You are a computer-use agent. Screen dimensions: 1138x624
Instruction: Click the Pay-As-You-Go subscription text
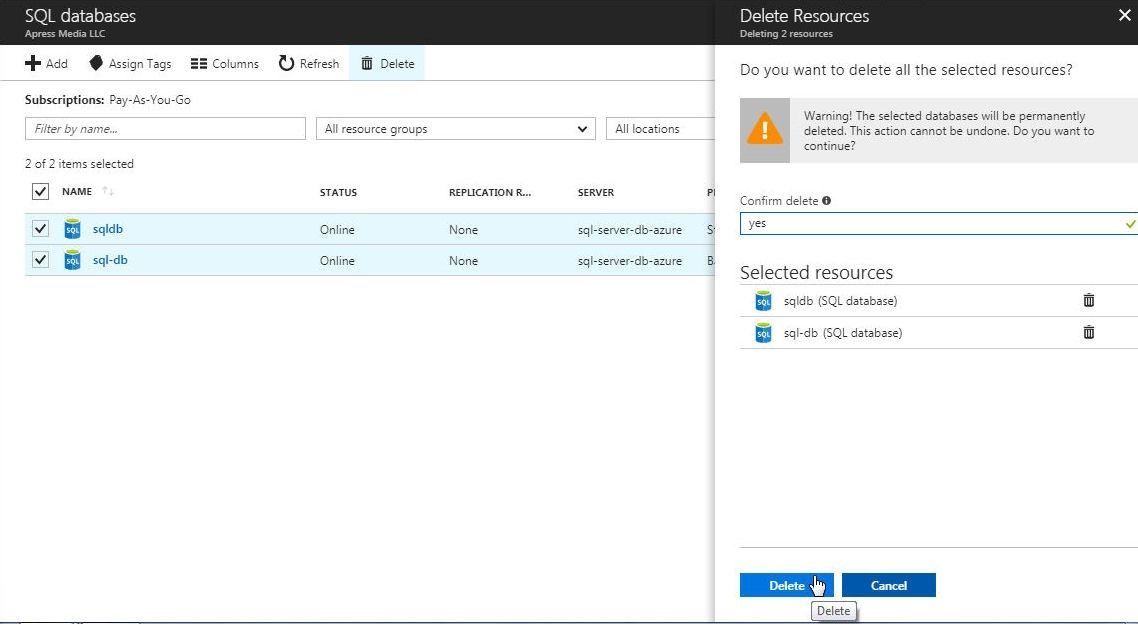[x=150, y=100]
